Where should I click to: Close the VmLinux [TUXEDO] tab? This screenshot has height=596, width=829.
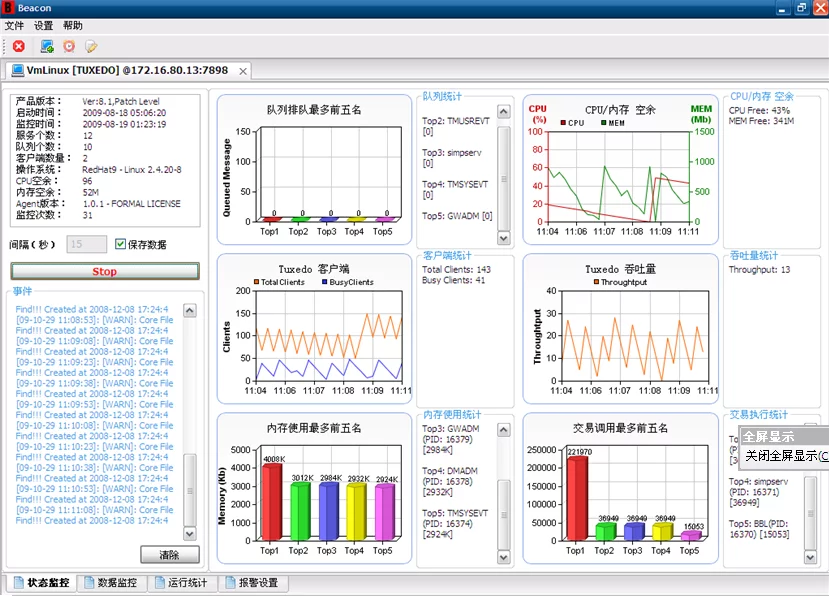click(243, 71)
